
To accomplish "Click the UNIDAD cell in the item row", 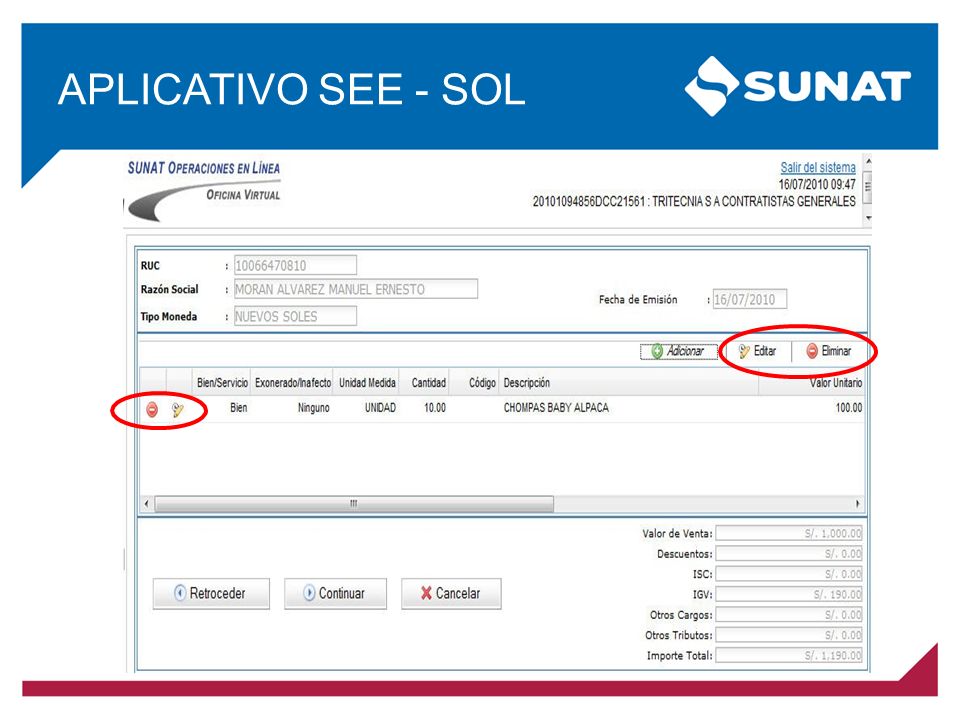I will (380, 408).
